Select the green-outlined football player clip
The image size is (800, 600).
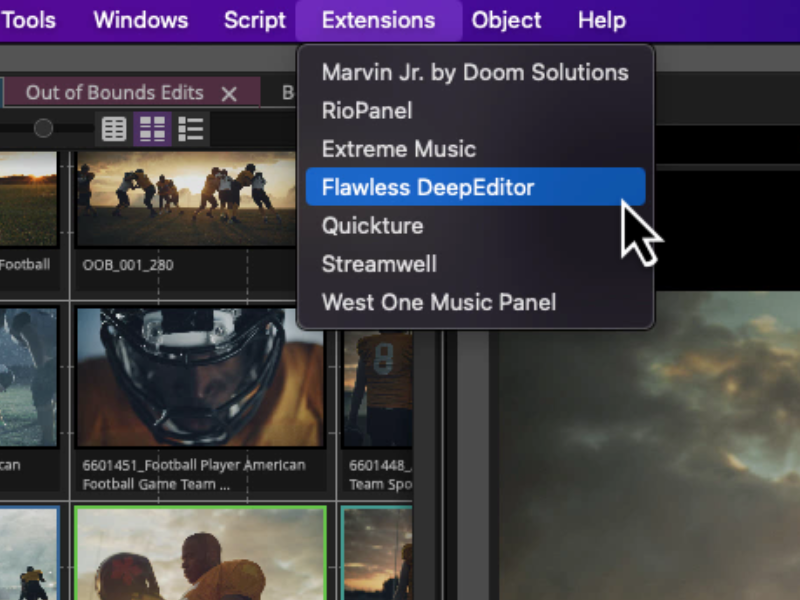(x=201, y=553)
